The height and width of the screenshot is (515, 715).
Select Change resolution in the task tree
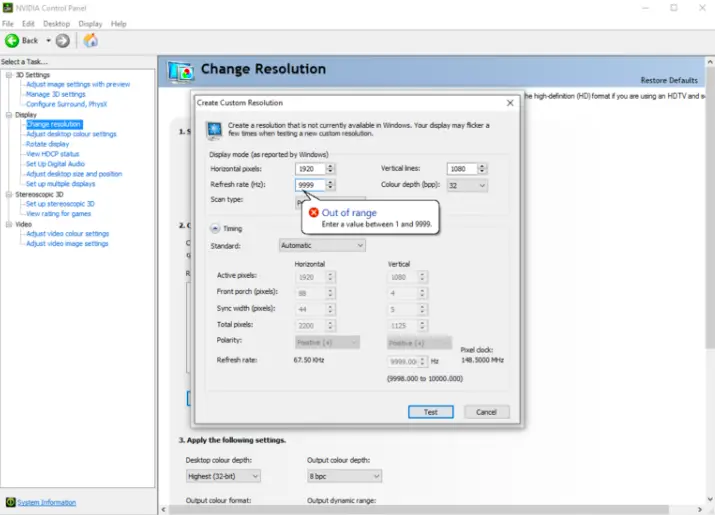pos(54,125)
